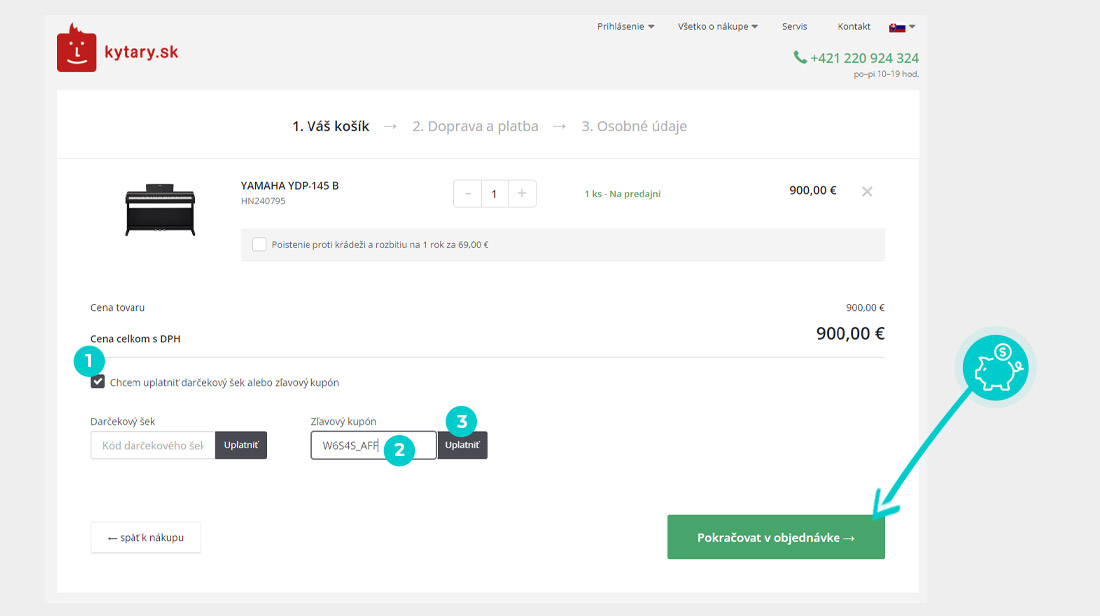Screen dimensions: 1100x616
Task: Click the opening hours po–pi 10–19 hod.
Action: coord(886,74)
